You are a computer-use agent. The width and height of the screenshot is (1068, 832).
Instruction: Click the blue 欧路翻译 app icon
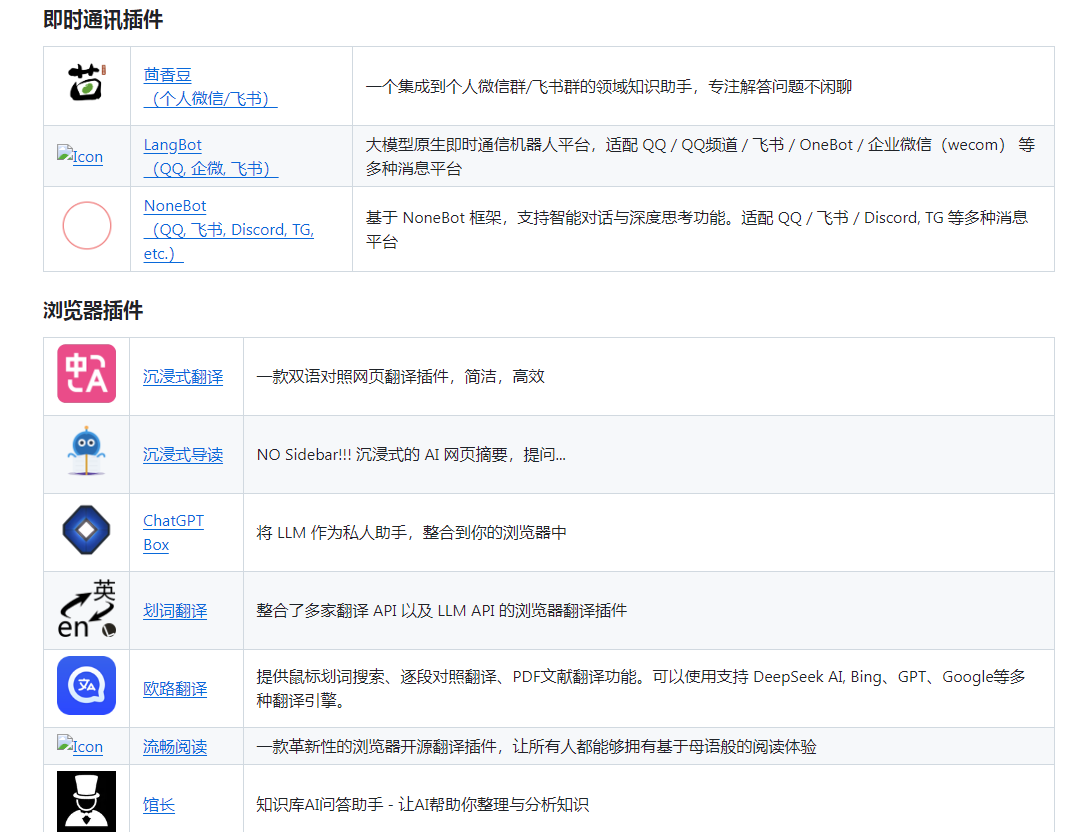(87, 686)
